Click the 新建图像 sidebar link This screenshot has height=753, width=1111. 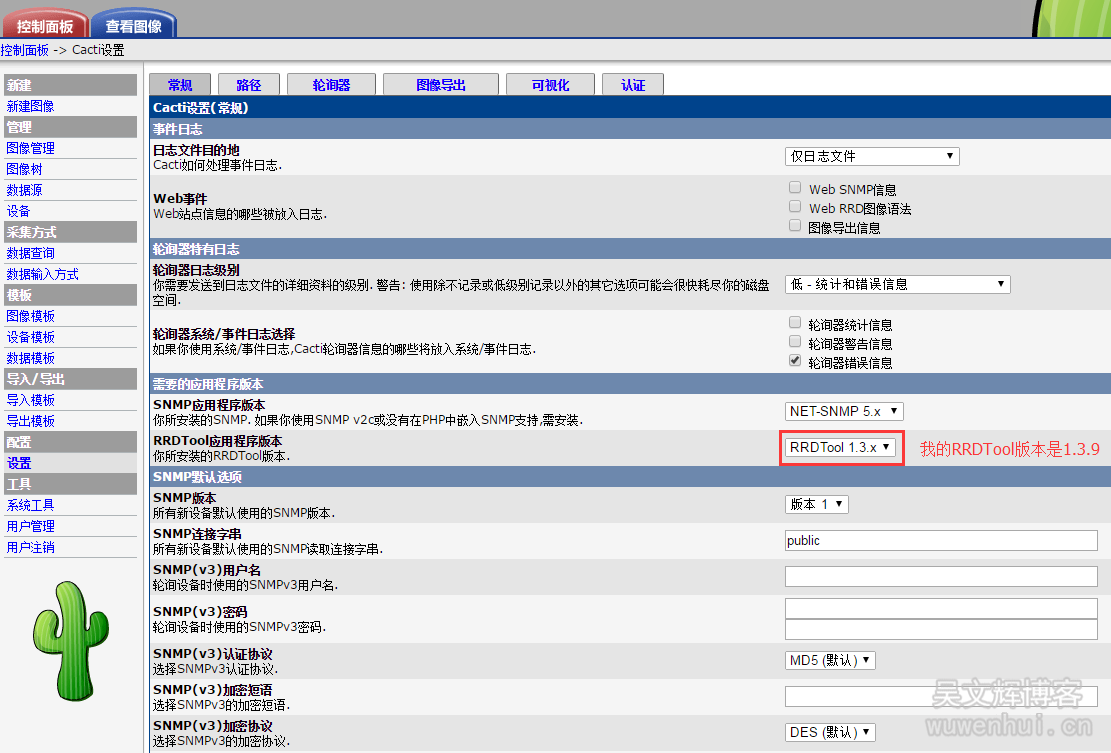30,106
